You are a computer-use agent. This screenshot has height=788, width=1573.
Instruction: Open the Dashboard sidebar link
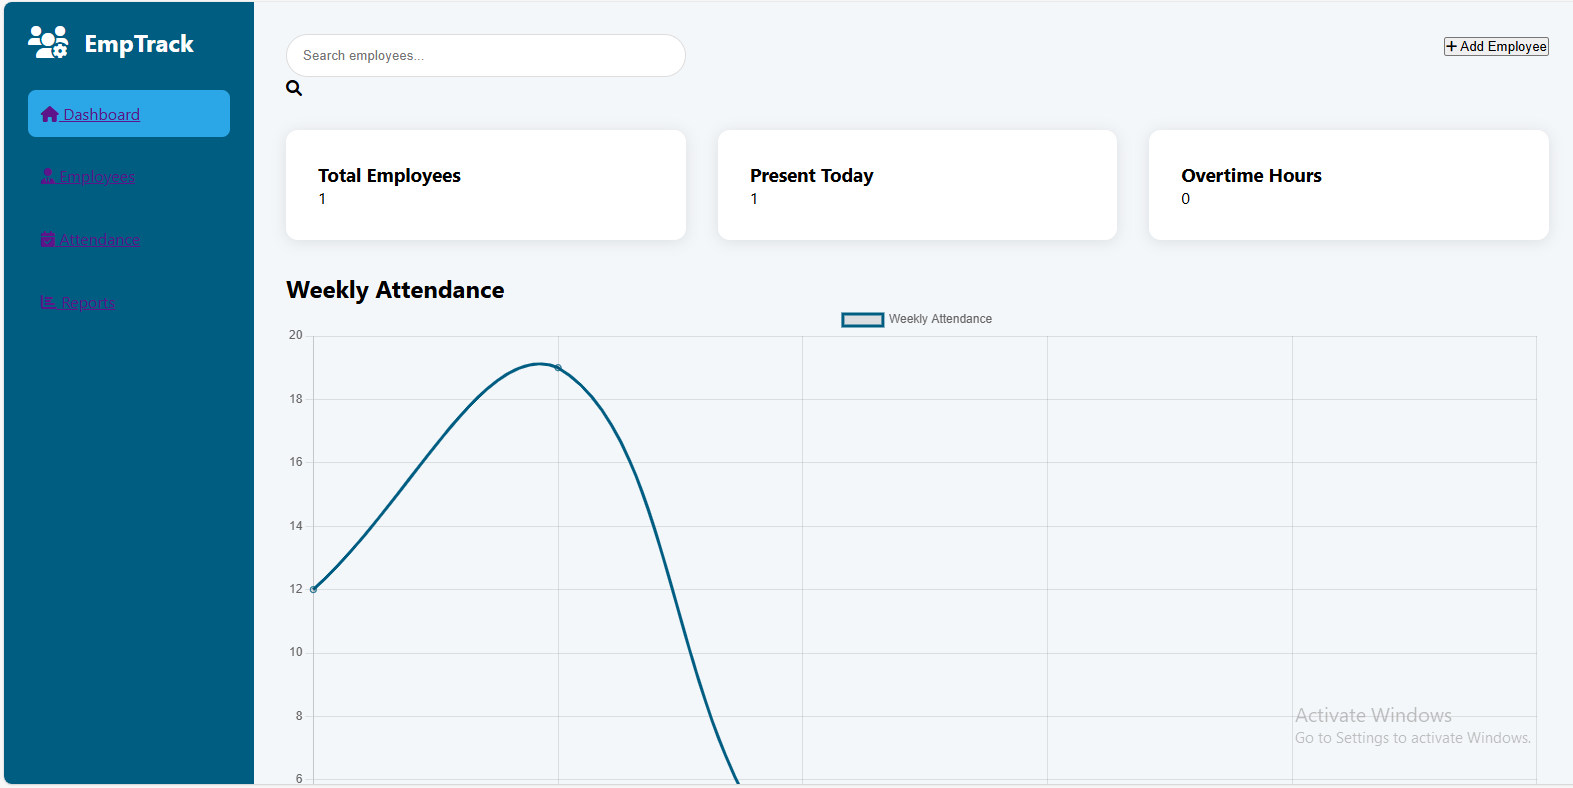101,115
